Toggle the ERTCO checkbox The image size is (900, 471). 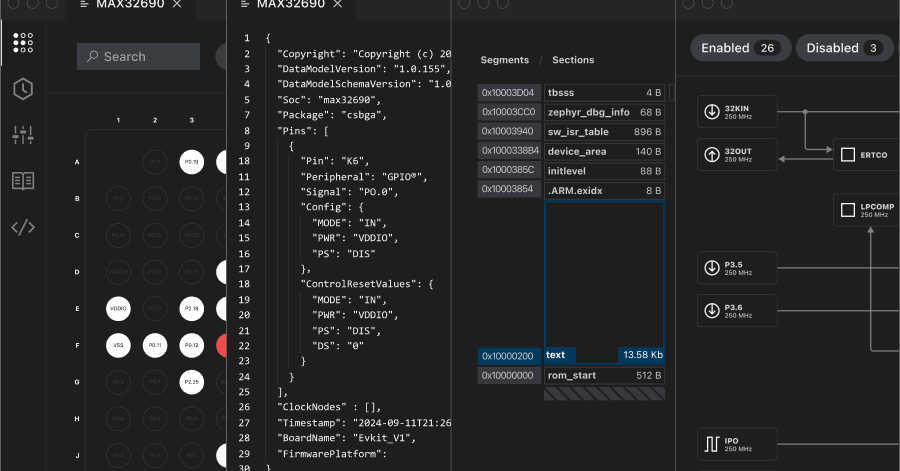847,155
